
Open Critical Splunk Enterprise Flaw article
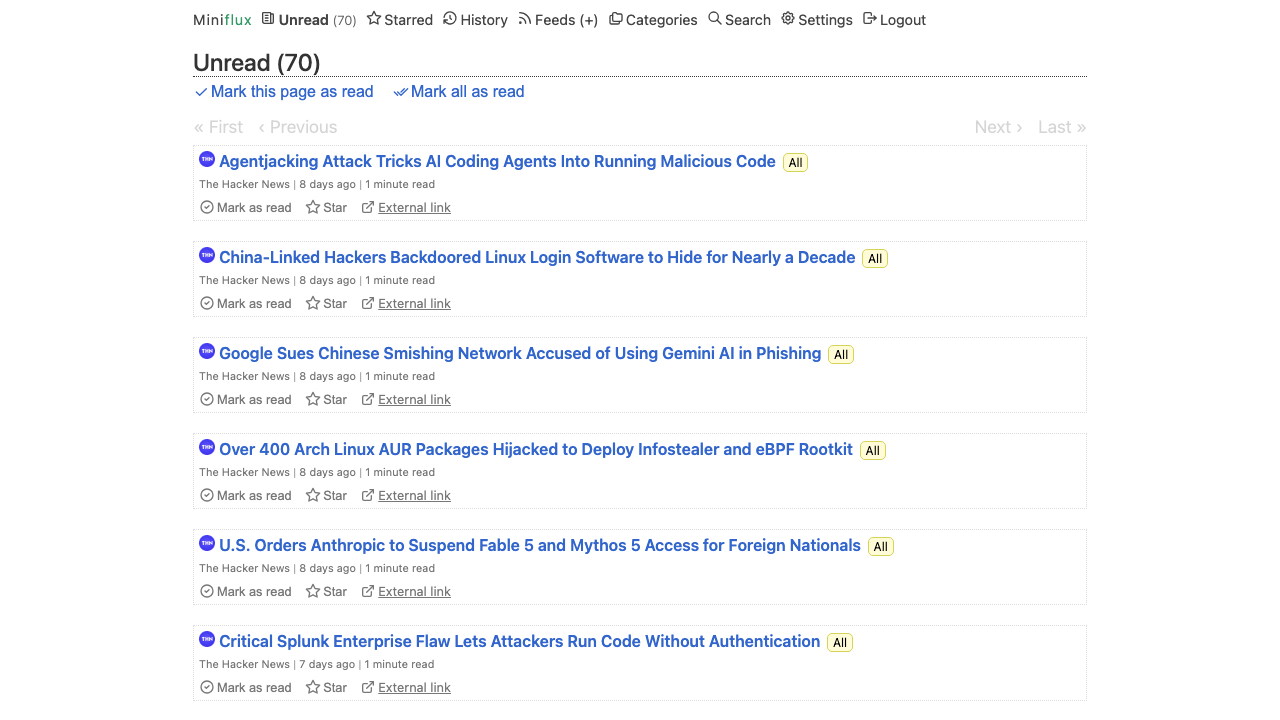tap(519, 642)
